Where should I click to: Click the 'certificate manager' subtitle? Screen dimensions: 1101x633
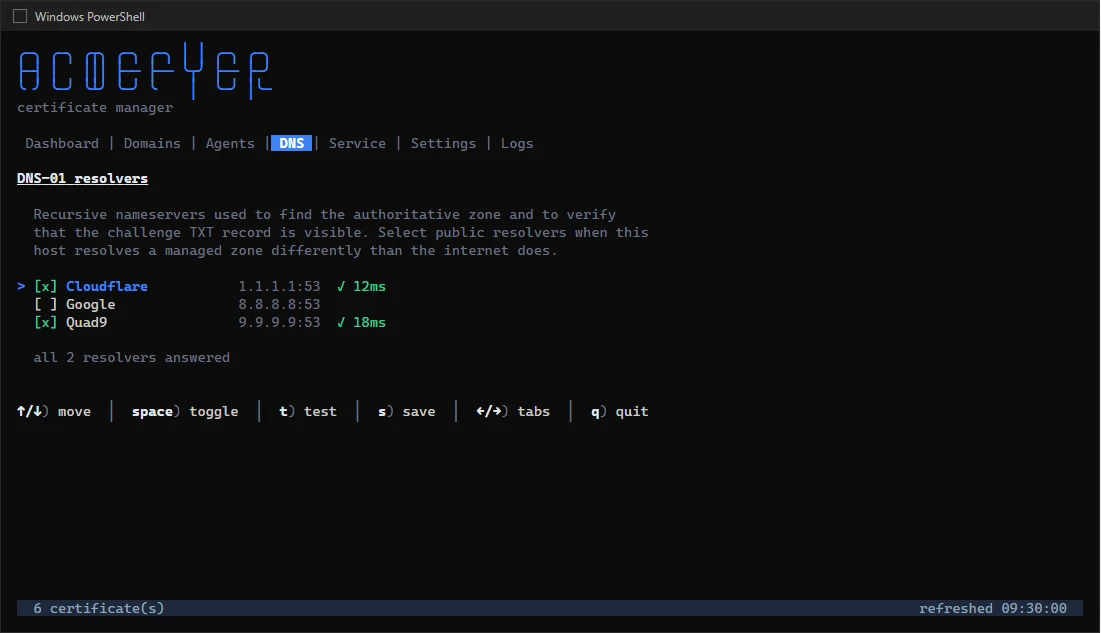95,107
